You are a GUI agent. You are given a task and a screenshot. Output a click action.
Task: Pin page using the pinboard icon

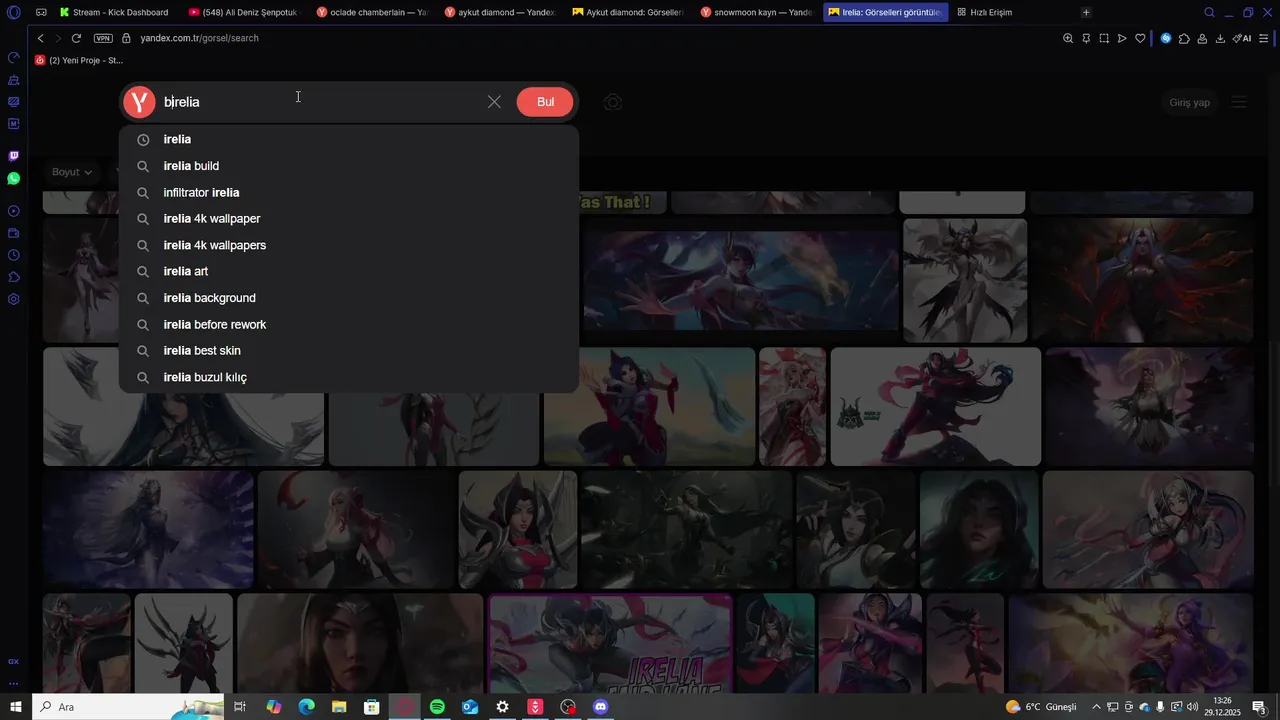(1086, 38)
